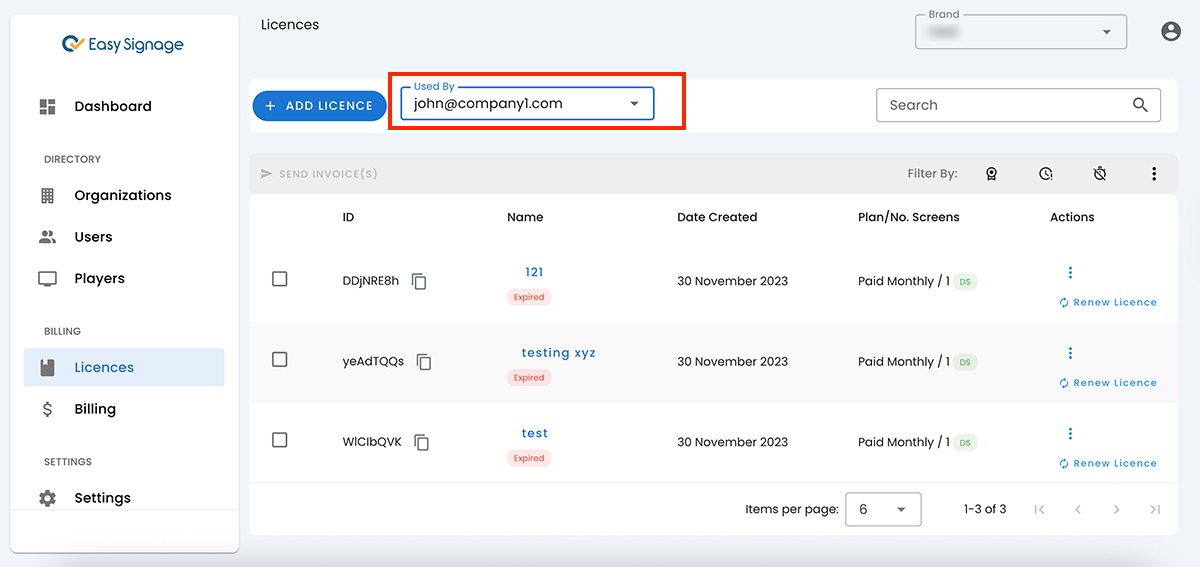Change Items per page dropdown
1200x567 pixels.
tap(882, 509)
